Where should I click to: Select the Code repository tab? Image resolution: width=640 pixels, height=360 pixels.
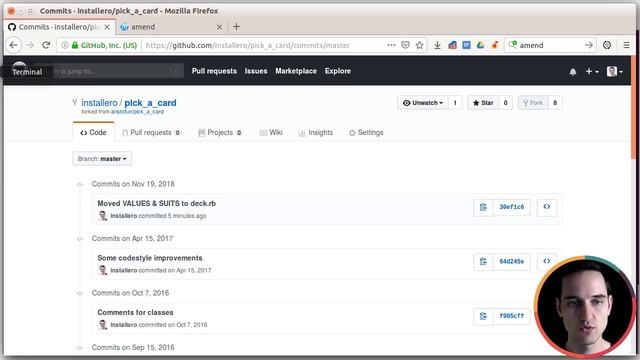93,133
